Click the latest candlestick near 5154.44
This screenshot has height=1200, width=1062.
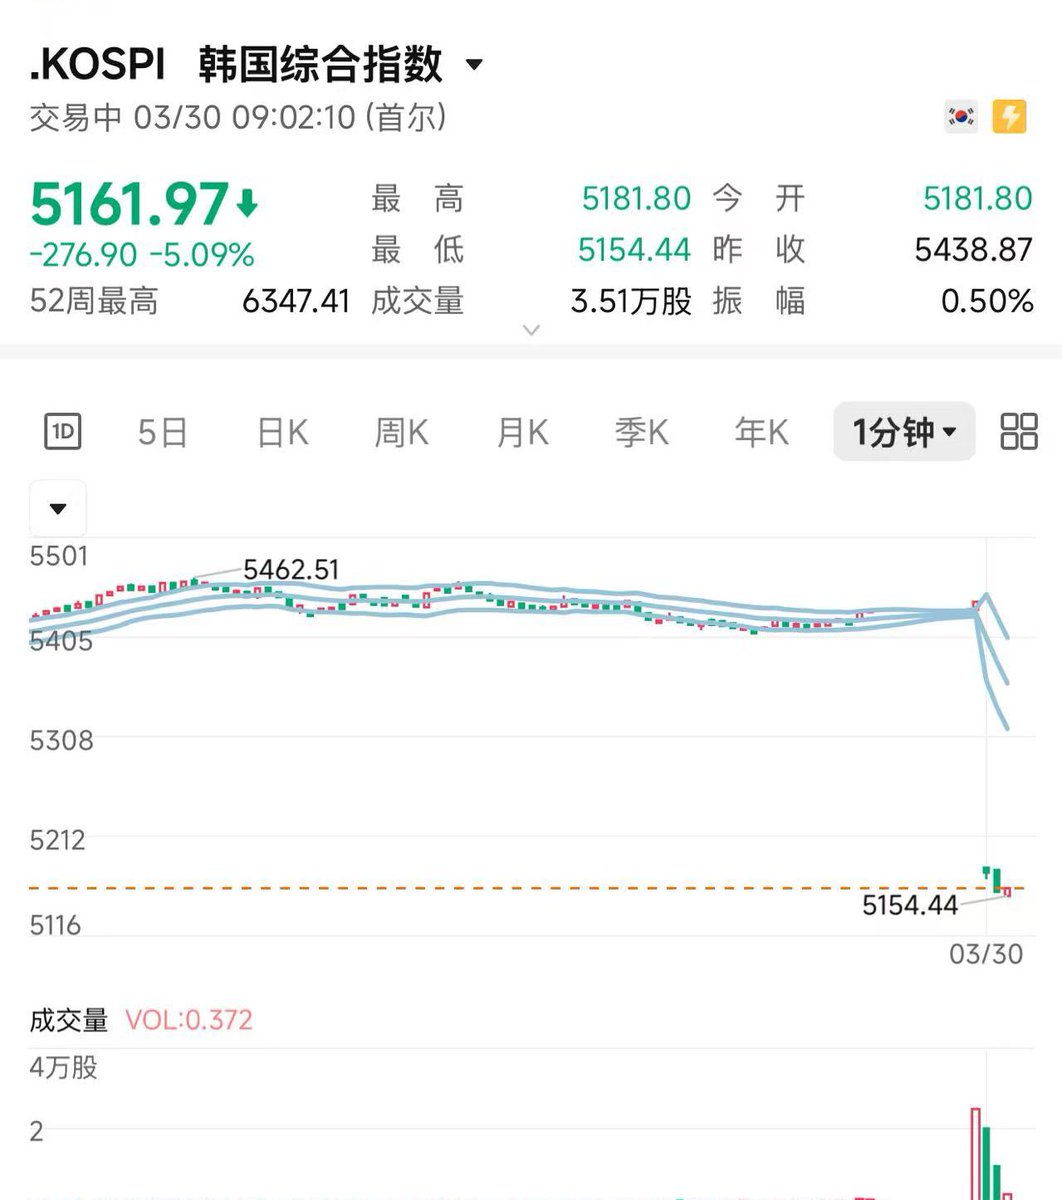click(1007, 891)
